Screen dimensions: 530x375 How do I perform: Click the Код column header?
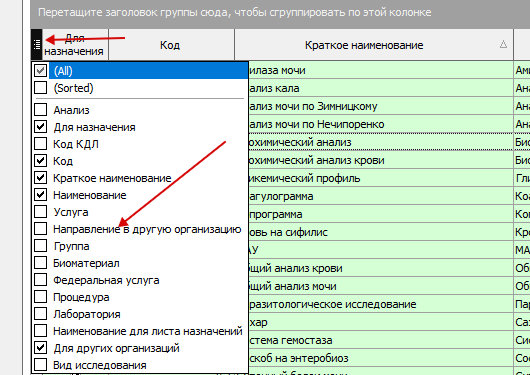coord(171,44)
